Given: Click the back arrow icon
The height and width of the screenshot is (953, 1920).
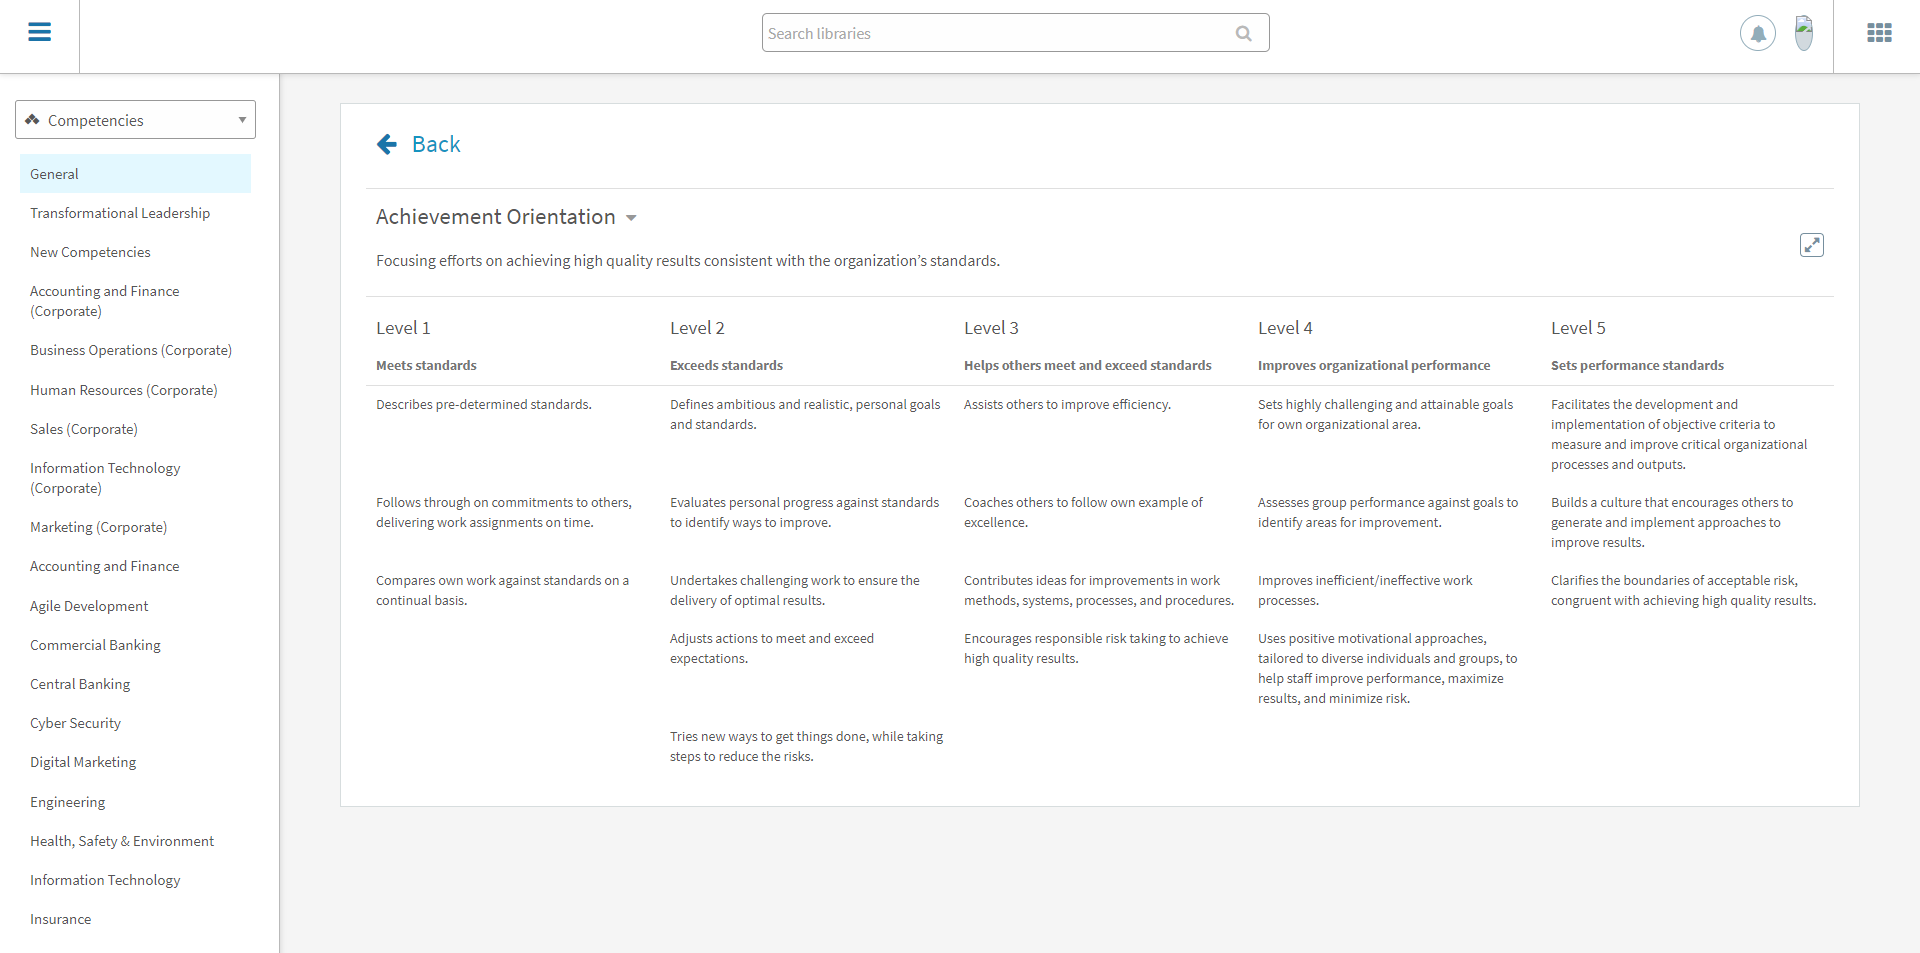Looking at the screenshot, I should coord(387,145).
